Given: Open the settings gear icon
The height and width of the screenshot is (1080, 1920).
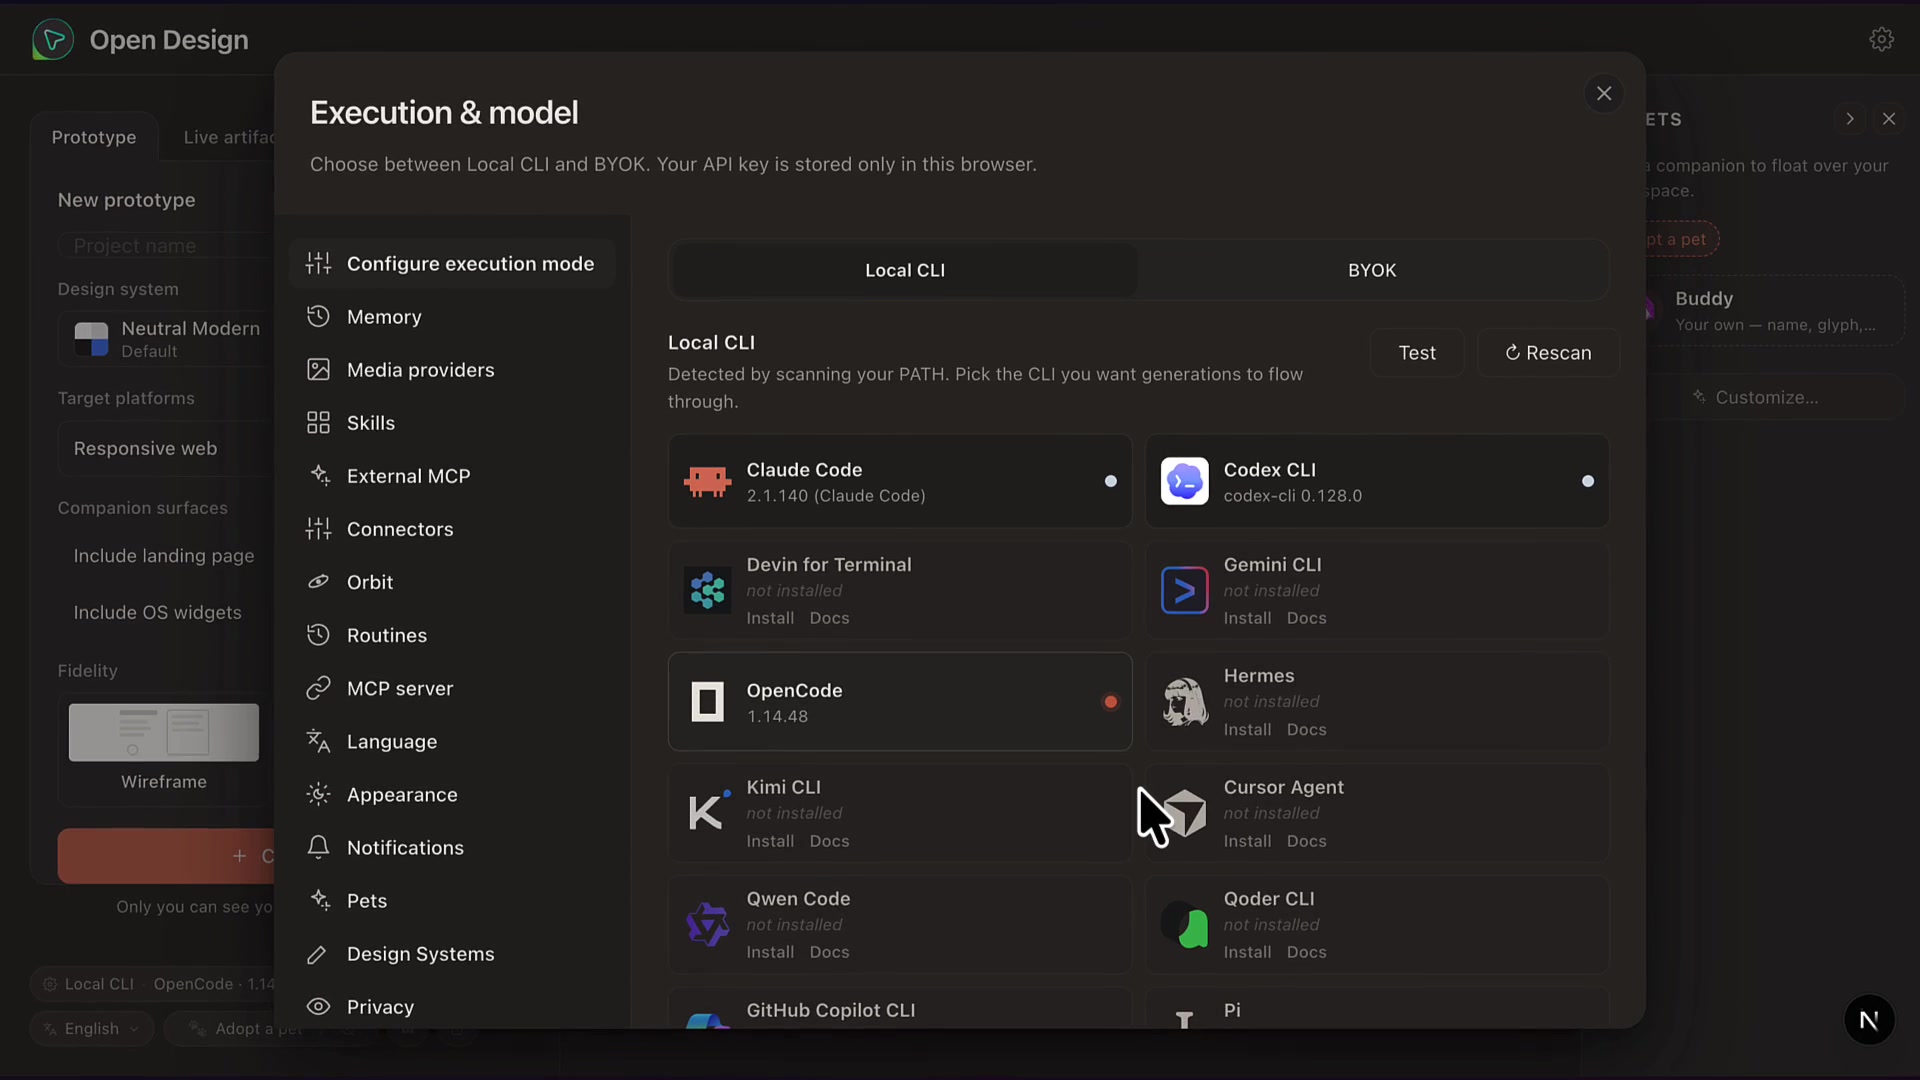Looking at the screenshot, I should pos(1881,39).
